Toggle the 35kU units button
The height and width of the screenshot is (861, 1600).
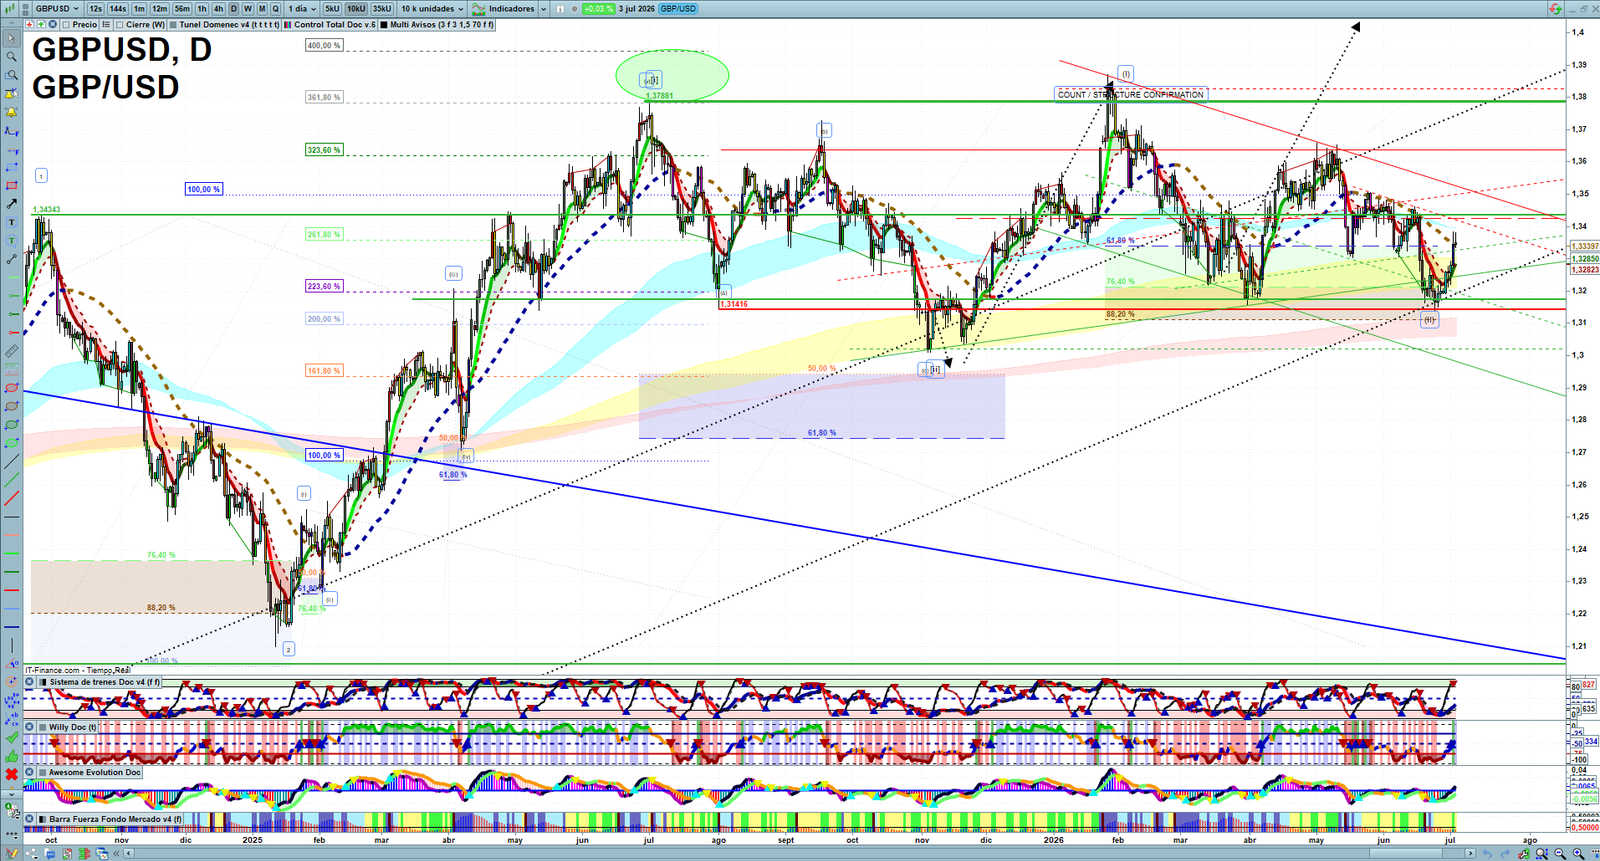[382, 8]
